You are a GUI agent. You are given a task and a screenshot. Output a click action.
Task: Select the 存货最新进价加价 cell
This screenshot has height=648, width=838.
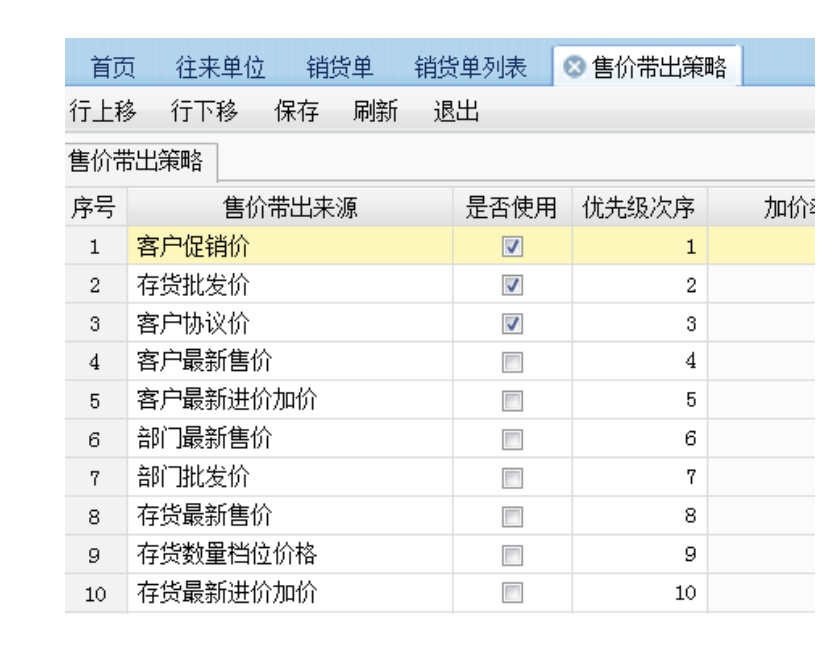pos(290,593)
